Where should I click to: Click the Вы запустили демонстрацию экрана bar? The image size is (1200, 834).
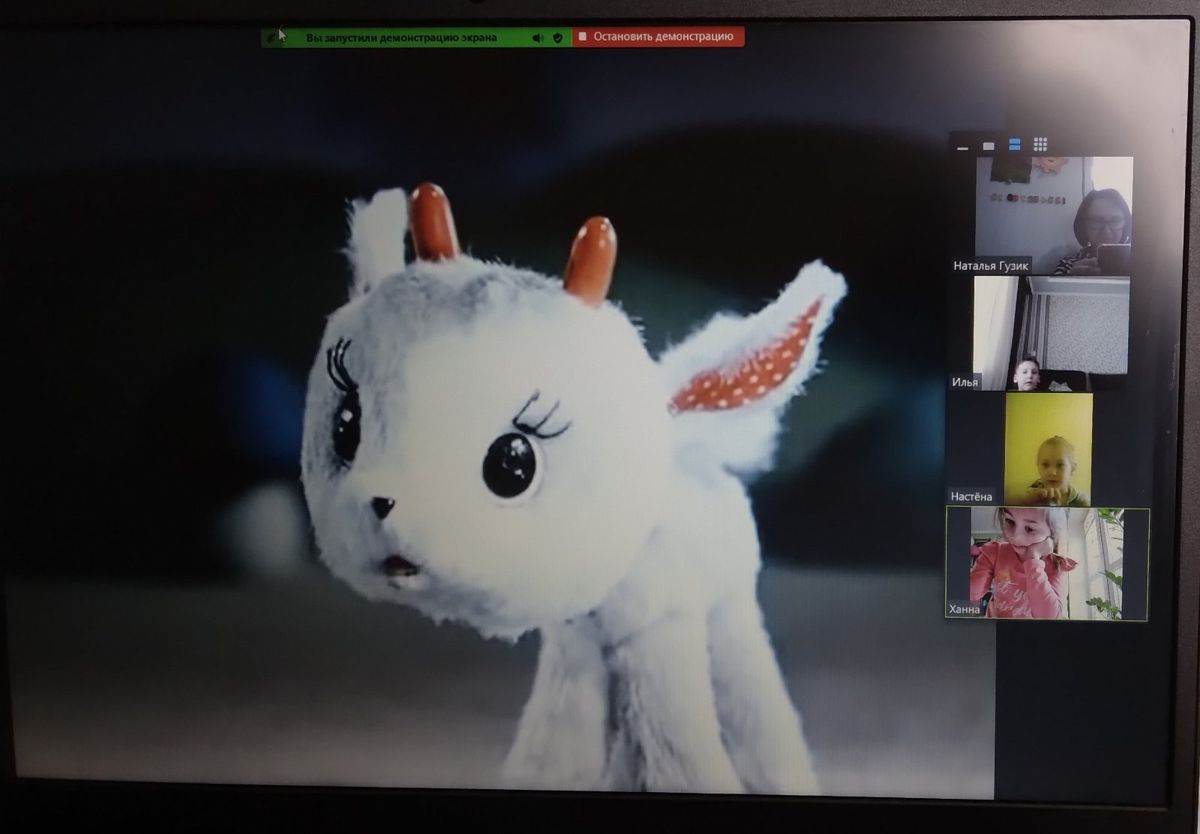(400, 38)
